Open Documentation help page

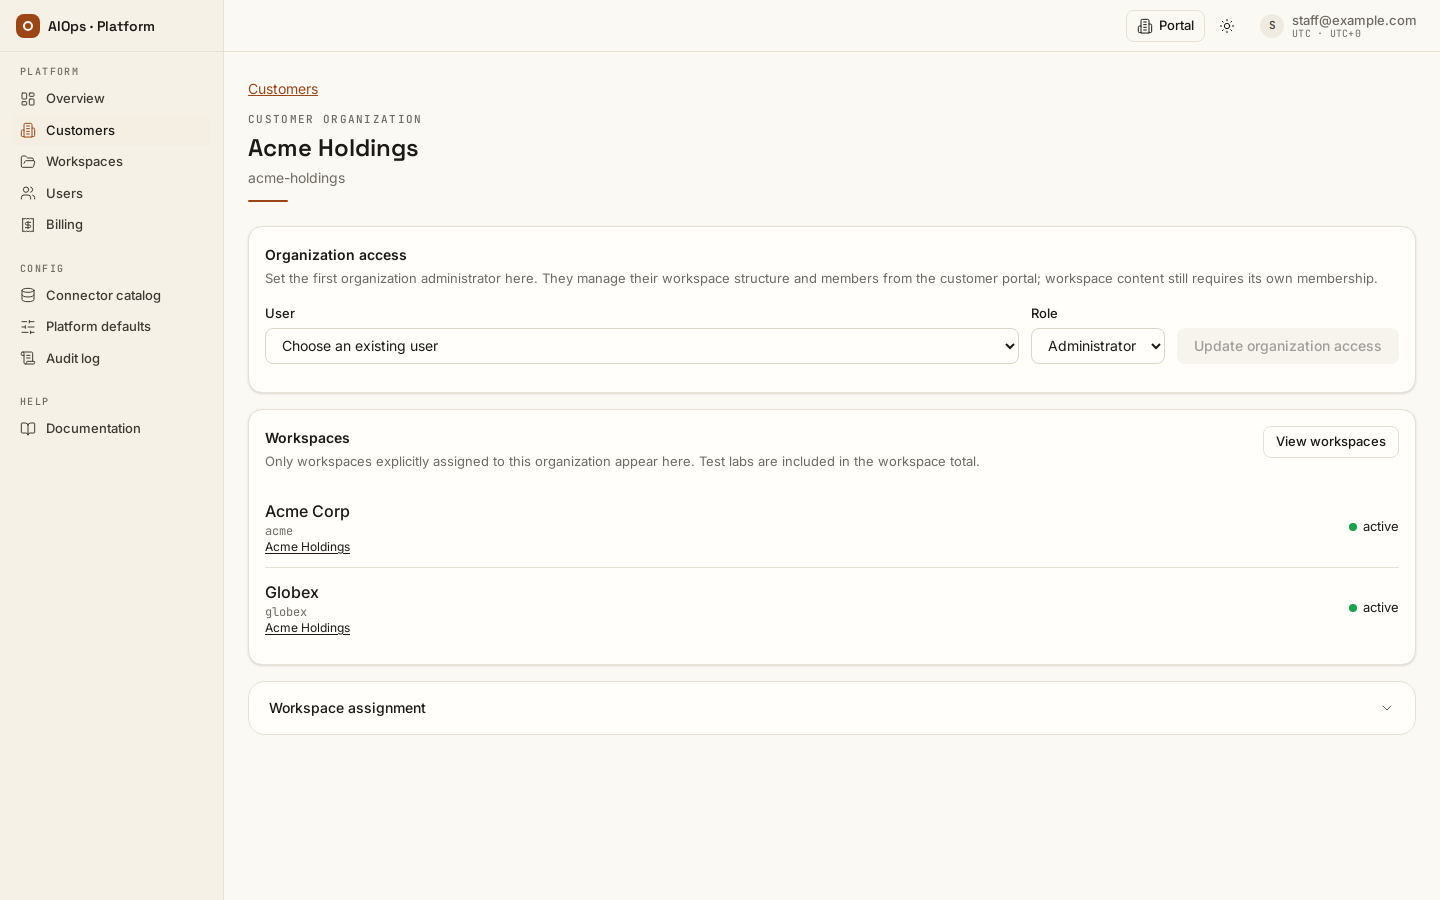(112, 429)
